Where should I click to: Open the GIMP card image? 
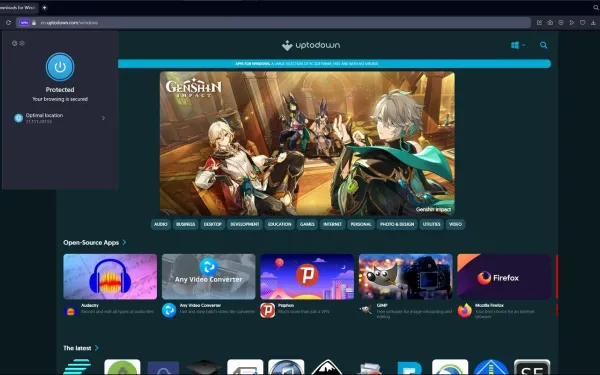tap(406, 277)
